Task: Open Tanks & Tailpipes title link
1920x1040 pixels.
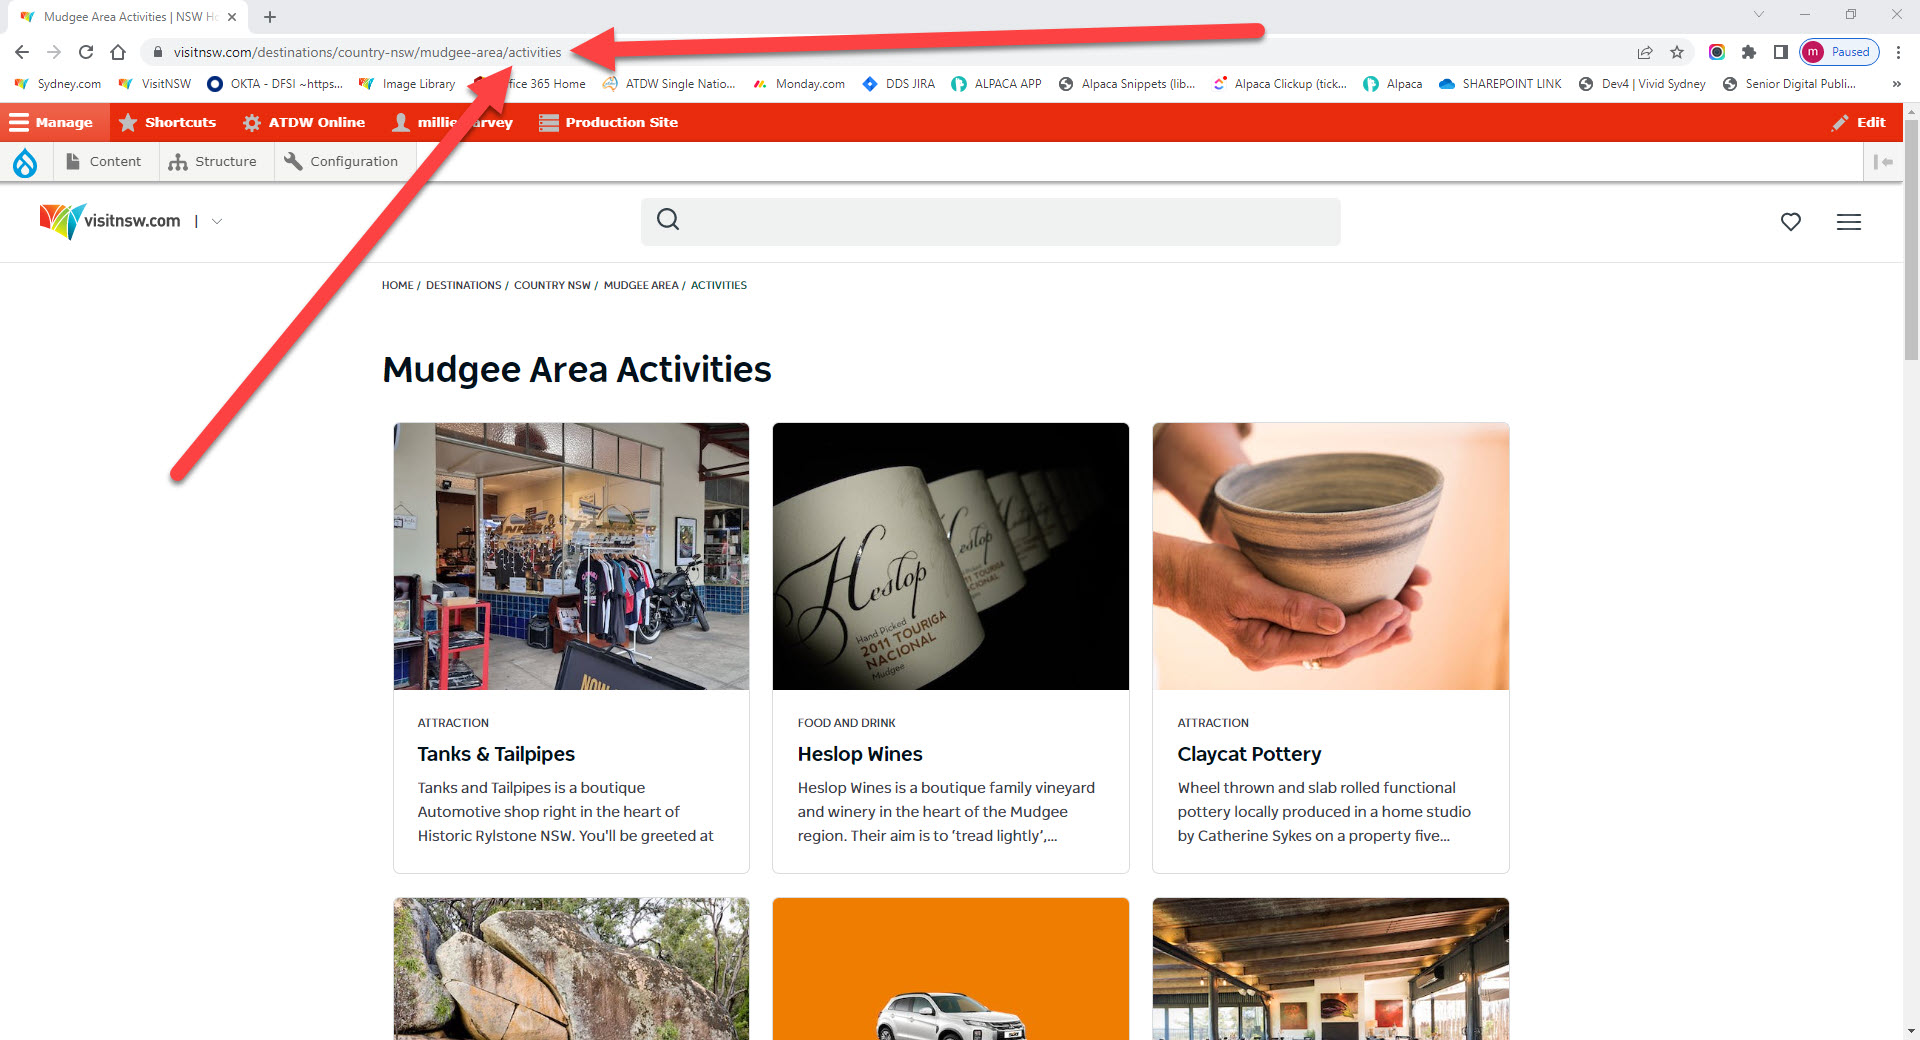Action: 496,754
